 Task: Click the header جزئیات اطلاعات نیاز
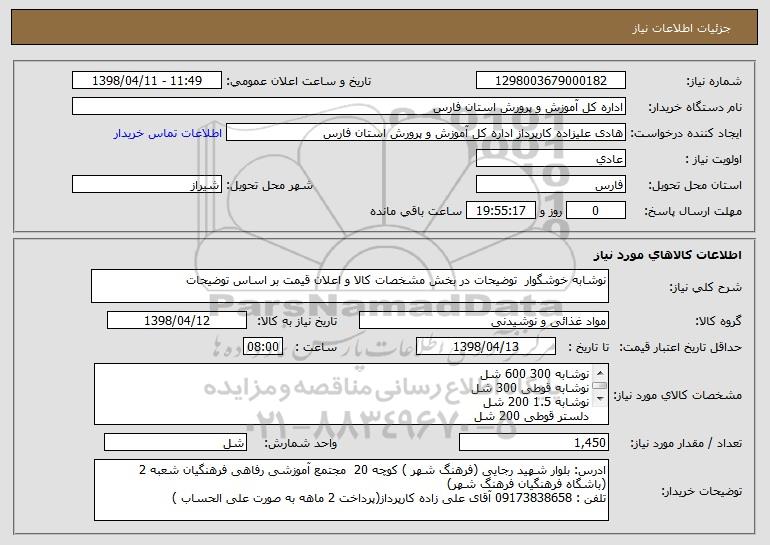[681, 28]
